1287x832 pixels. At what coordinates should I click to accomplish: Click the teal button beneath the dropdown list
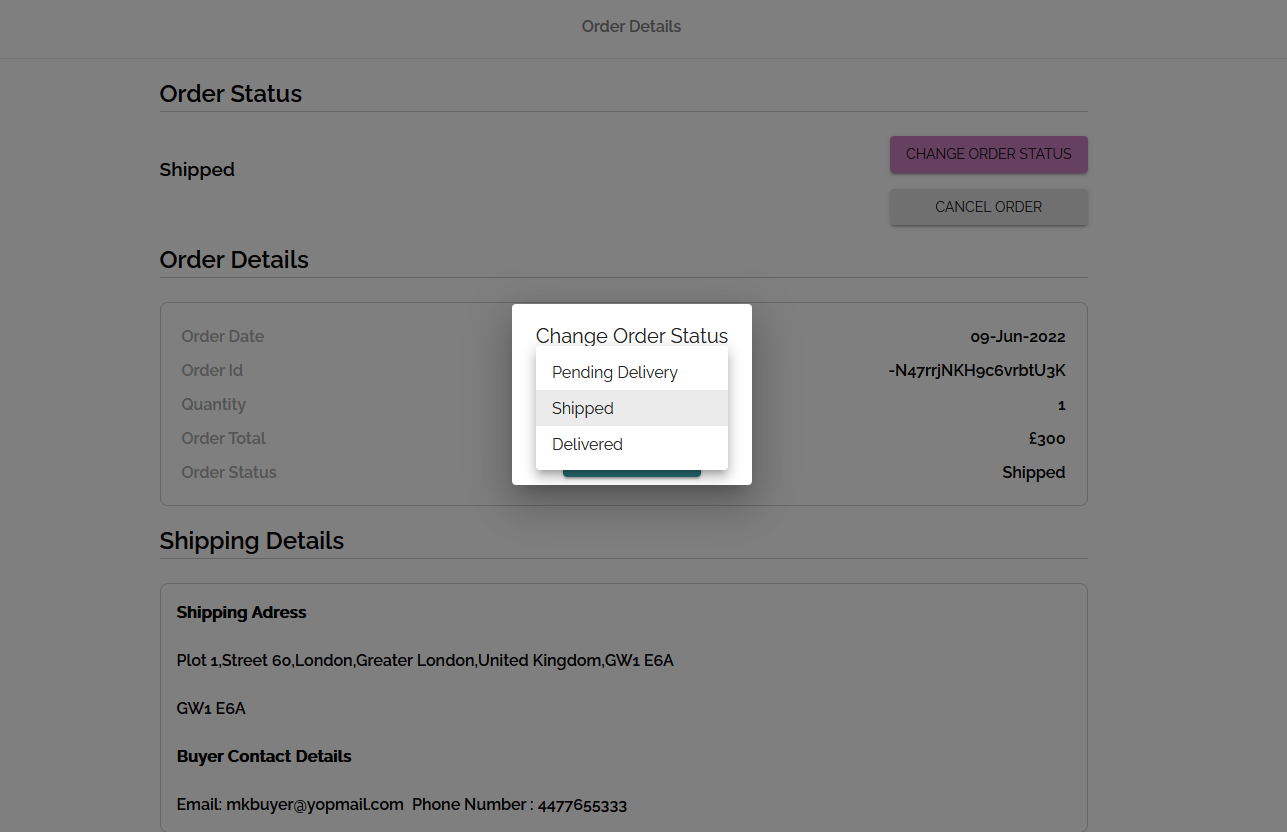631,473
